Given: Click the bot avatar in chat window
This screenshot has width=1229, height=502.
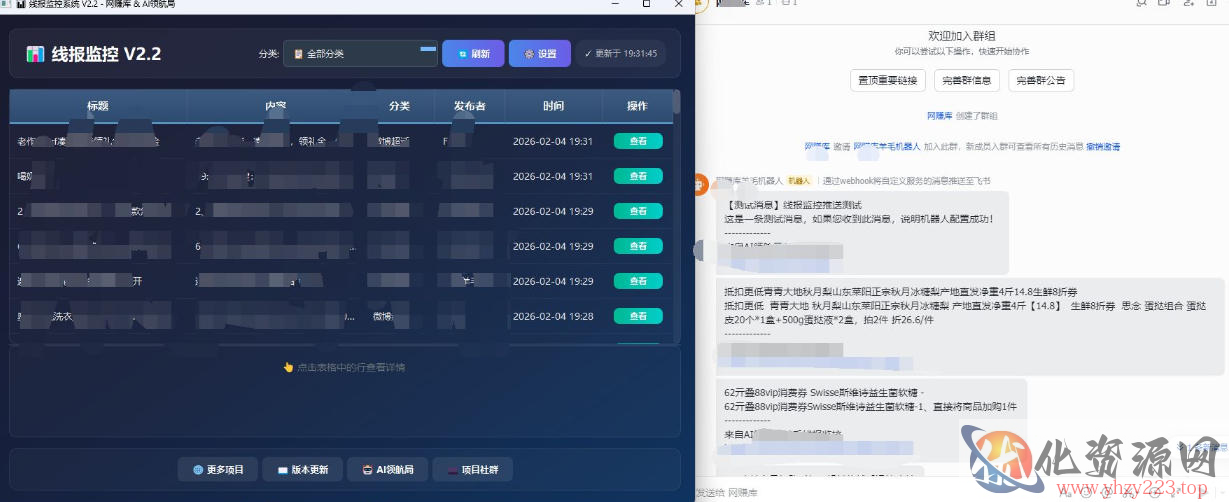Looking at the screenshot, I should 702,184.
